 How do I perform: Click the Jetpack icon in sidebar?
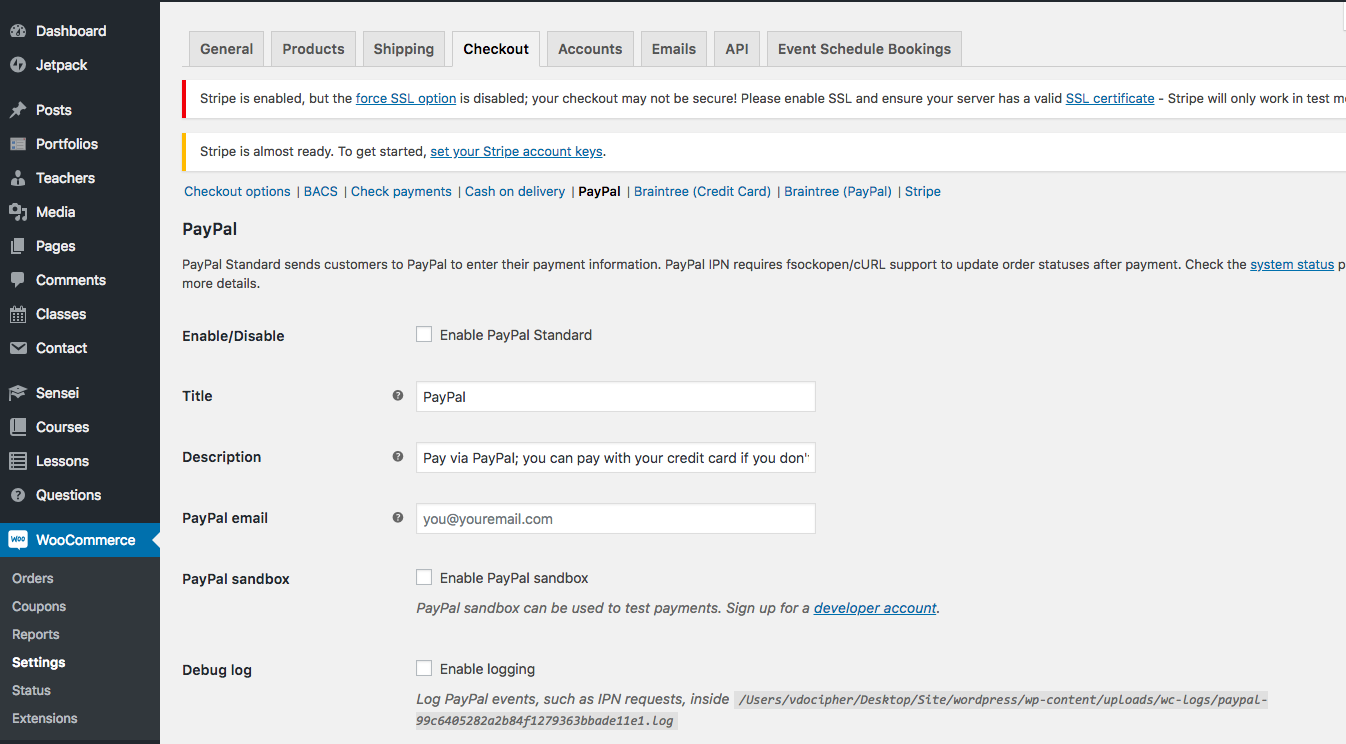[18, 65]
